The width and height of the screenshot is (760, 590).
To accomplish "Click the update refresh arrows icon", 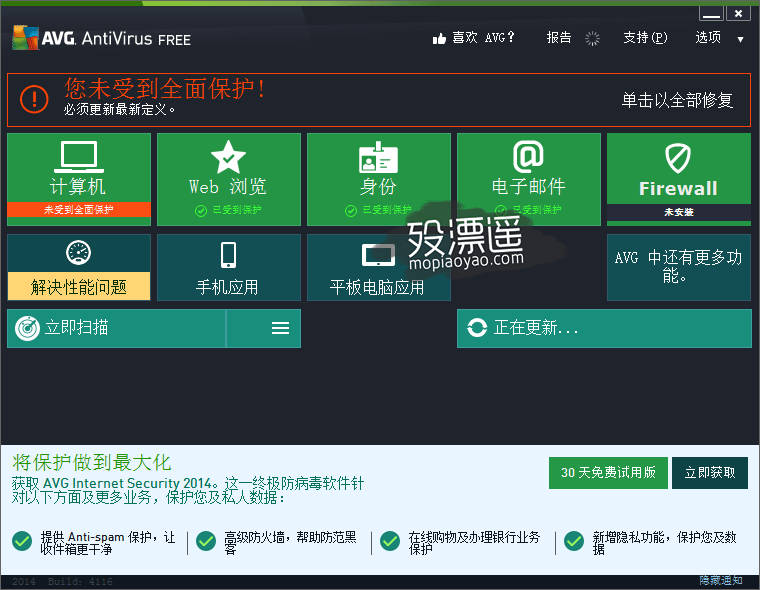I will (x=477, y=328).
